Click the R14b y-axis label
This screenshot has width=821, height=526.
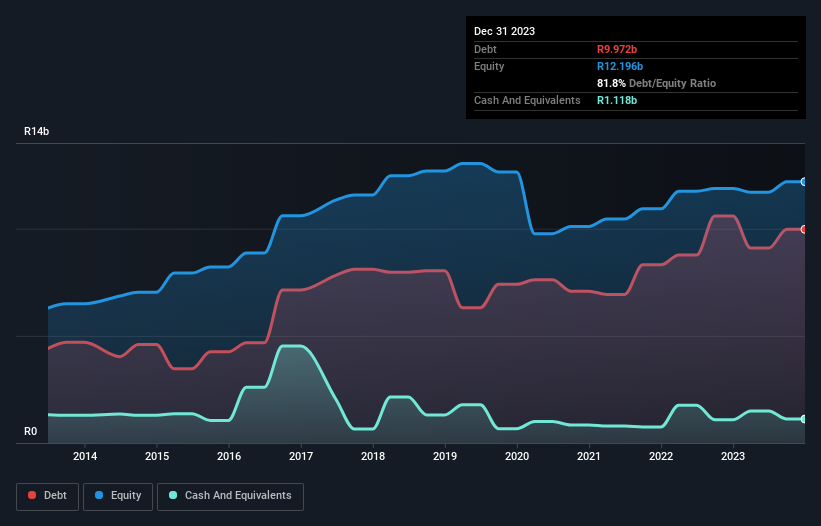(x=37, y=131)
